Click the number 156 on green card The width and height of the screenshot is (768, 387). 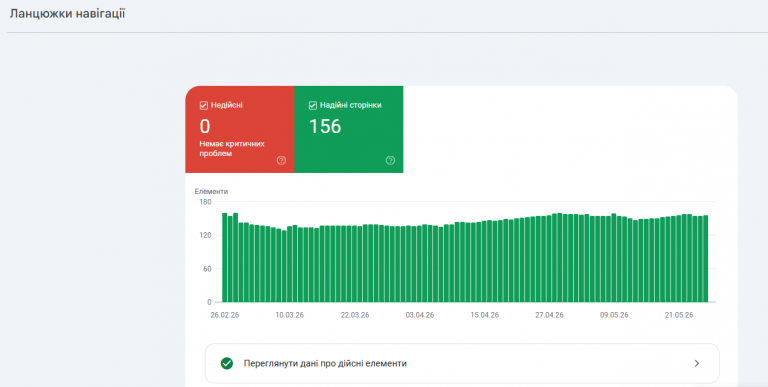[x=325, y=126]
